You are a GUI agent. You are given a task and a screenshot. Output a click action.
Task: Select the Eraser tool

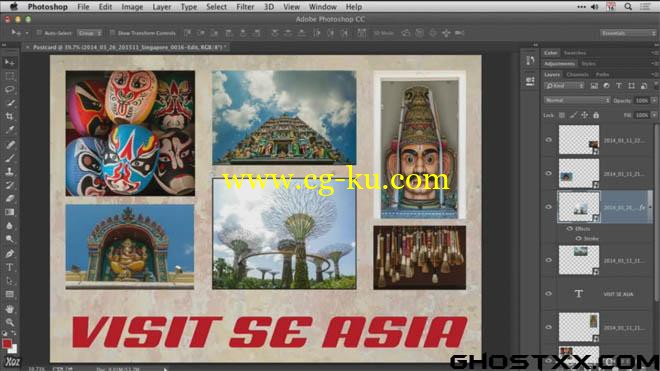point(9,199)
